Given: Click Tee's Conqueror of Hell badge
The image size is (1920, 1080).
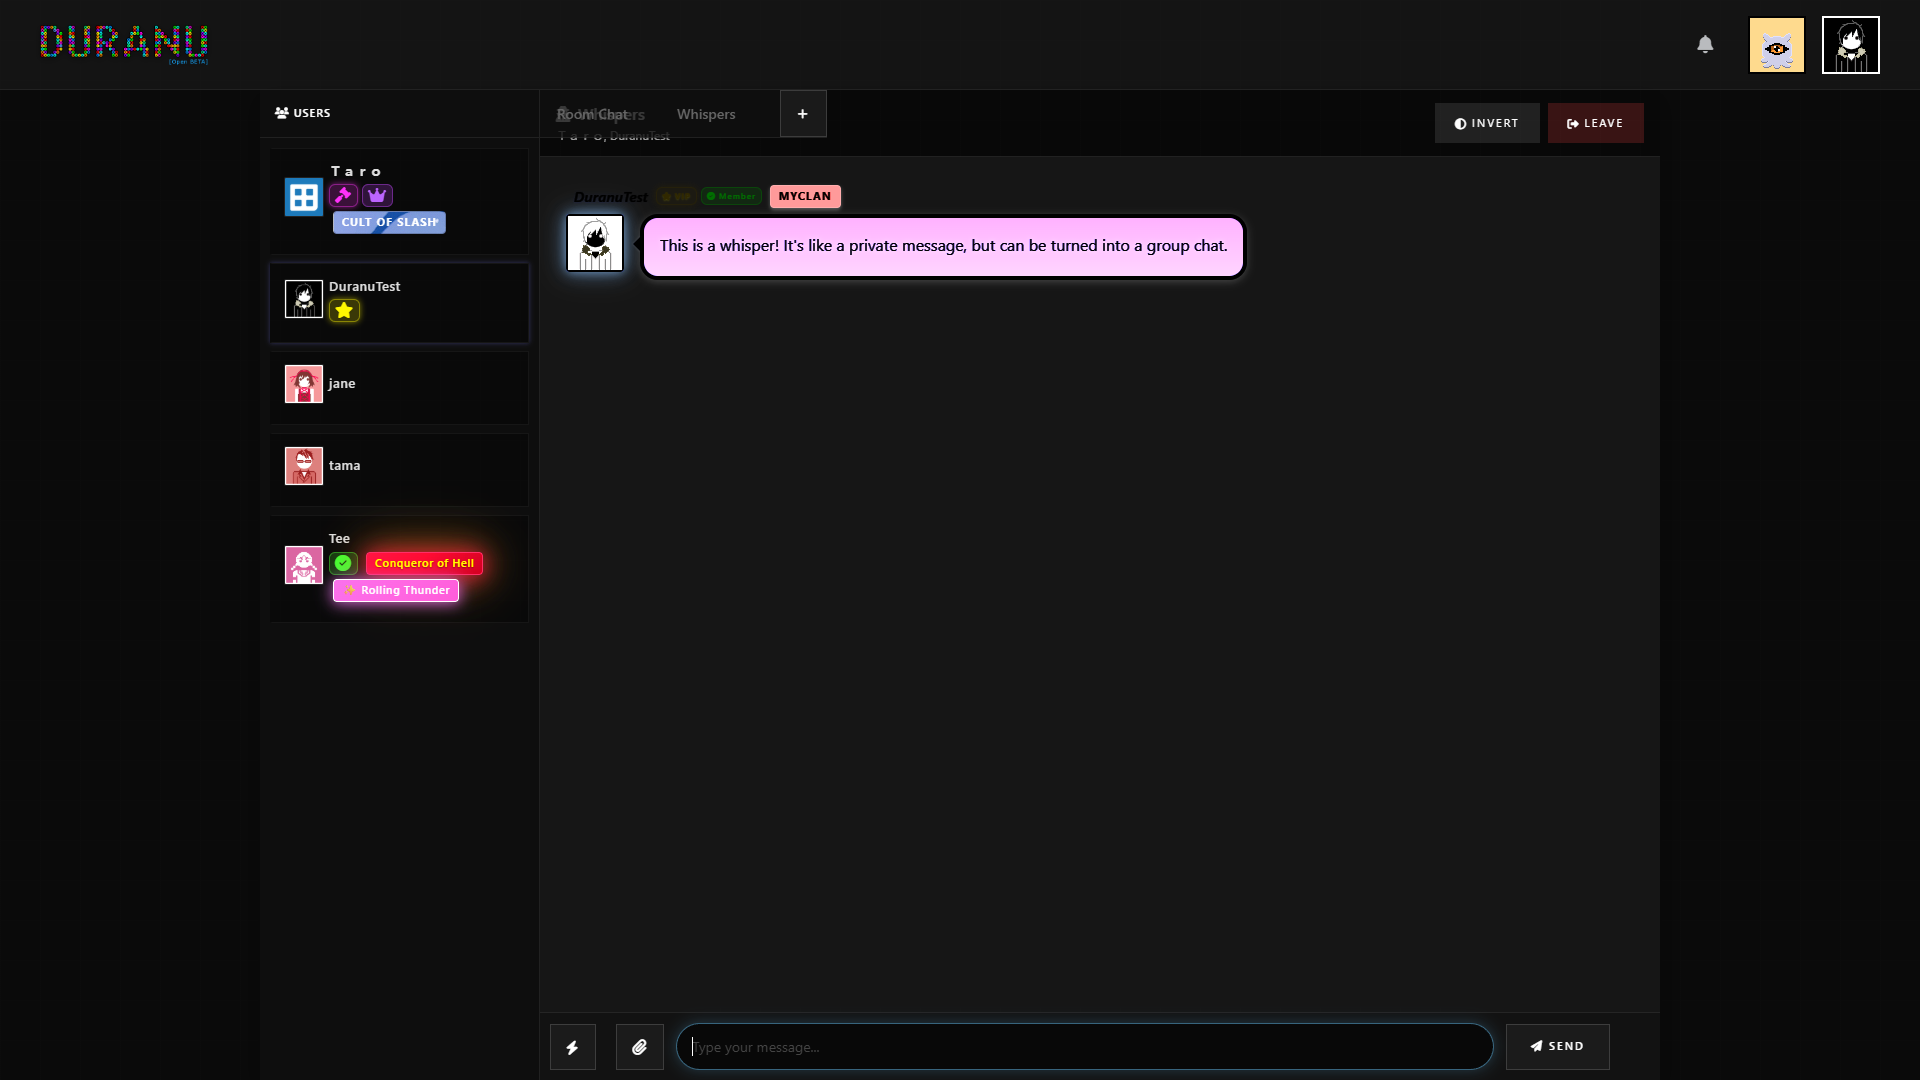Looking at the screenshot, I should tap(424, 563).
